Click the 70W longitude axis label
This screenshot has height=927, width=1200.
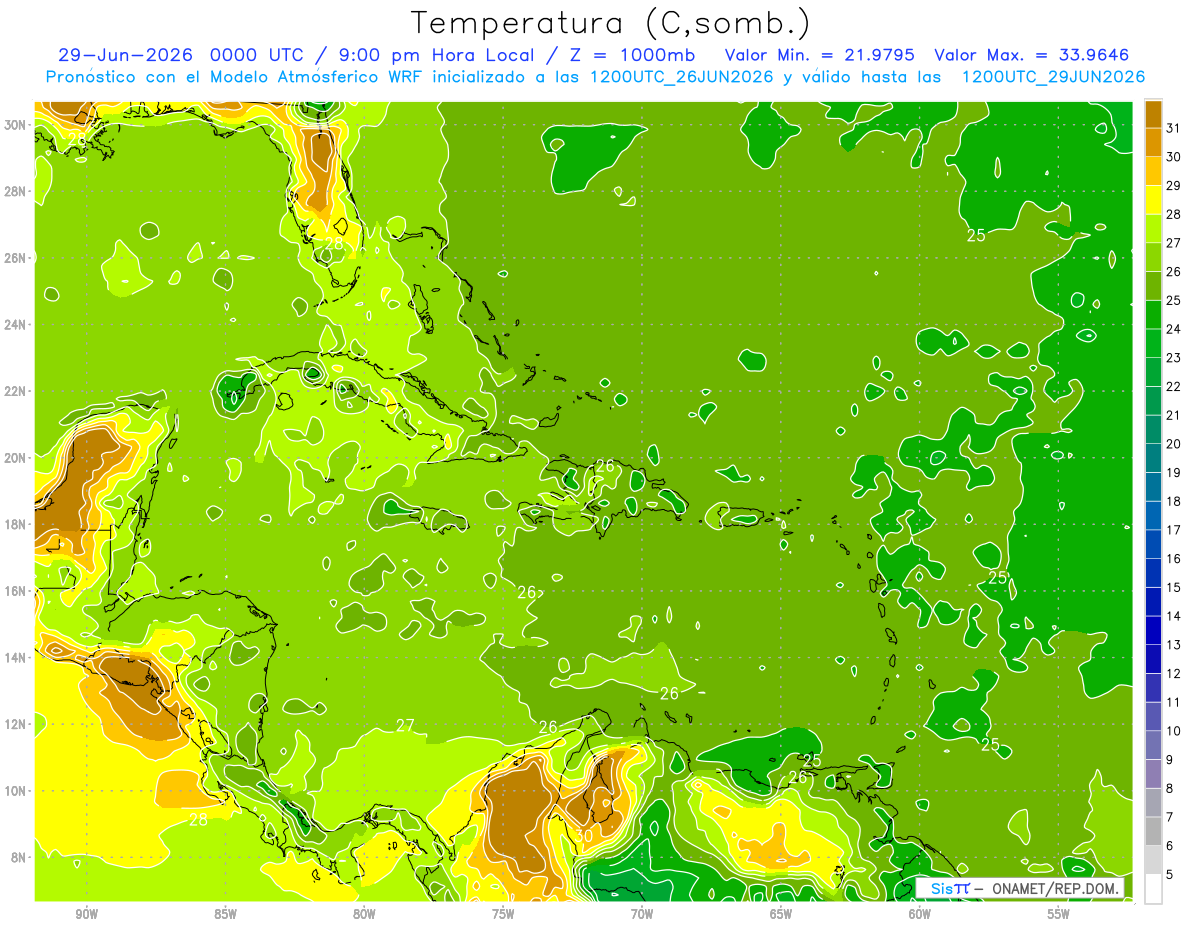[x=642, y=913]
